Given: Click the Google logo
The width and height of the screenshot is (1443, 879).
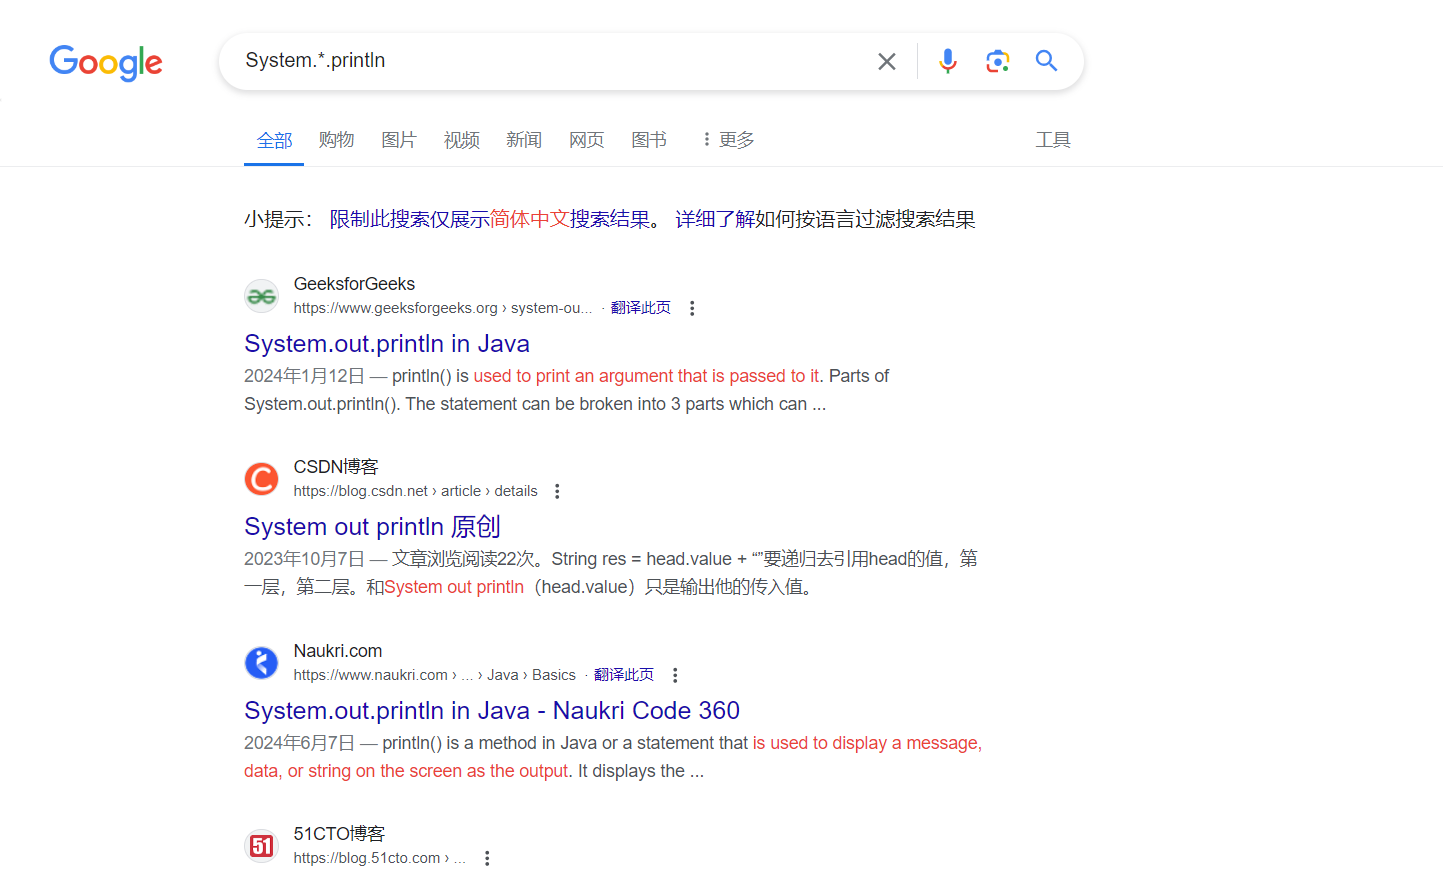Looking at the screenshot, I should pos(106,62).
